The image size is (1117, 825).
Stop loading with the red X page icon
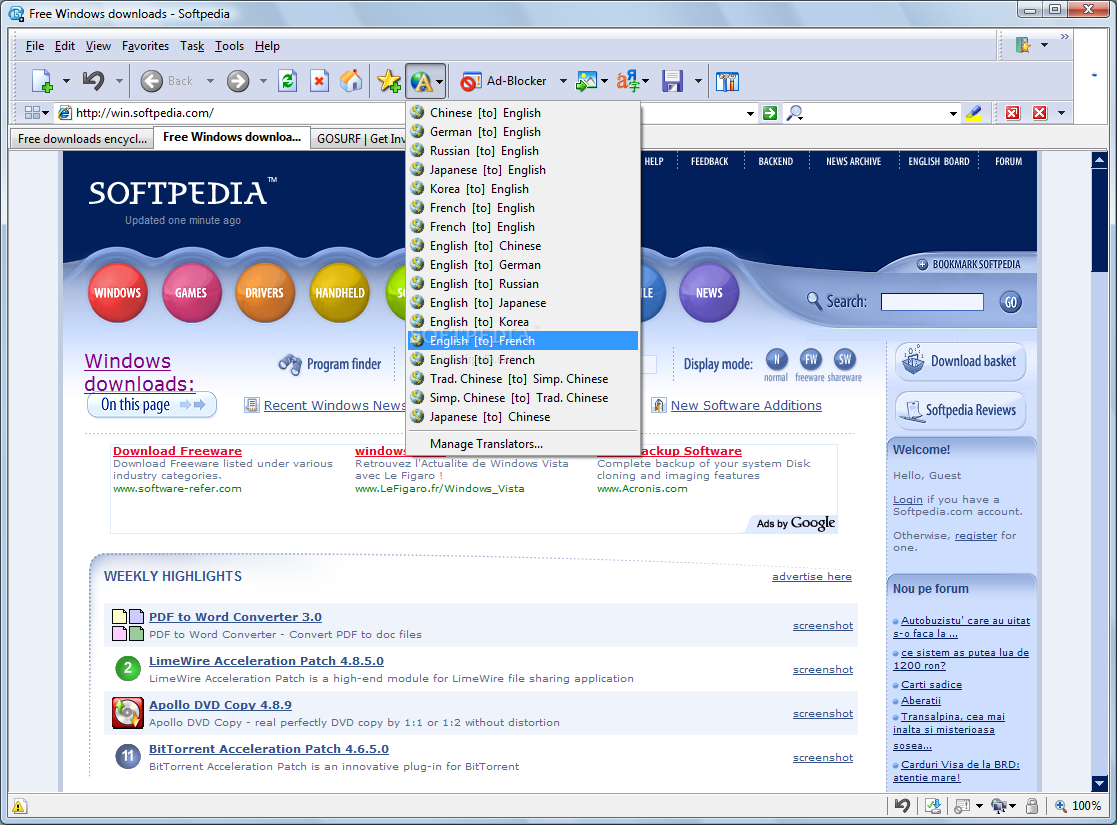(x=319, y=81)
